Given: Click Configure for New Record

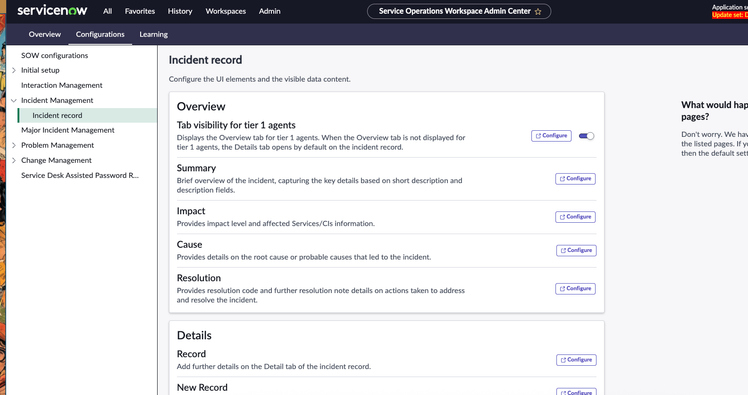Looking at the screenshot, I should pos(576,392).
